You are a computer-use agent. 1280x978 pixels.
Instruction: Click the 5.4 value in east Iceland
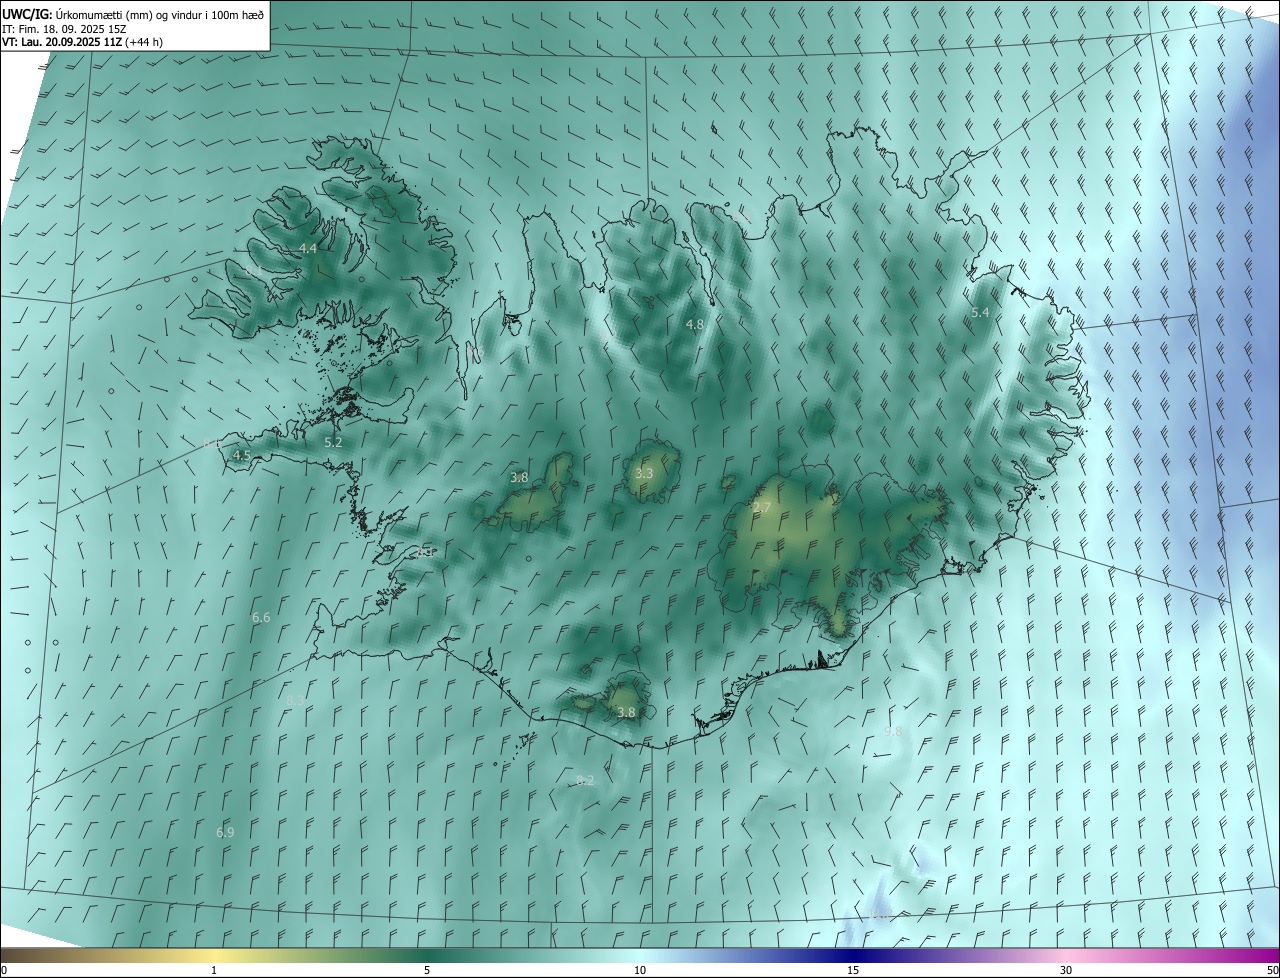point(980,313)
